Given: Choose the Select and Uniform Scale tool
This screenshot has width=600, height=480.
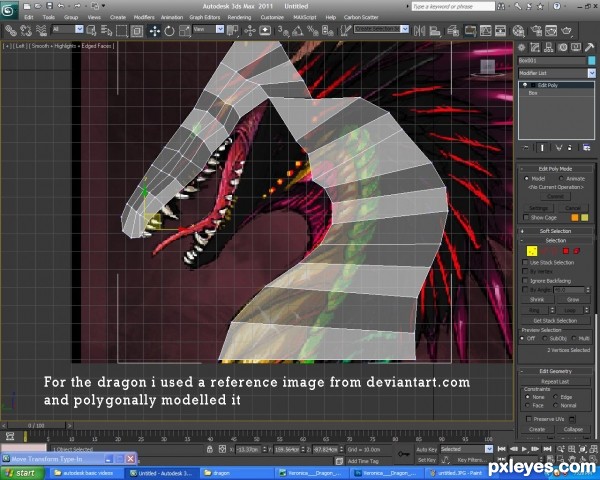Looking at the screenshot, I should click(185, 31).
